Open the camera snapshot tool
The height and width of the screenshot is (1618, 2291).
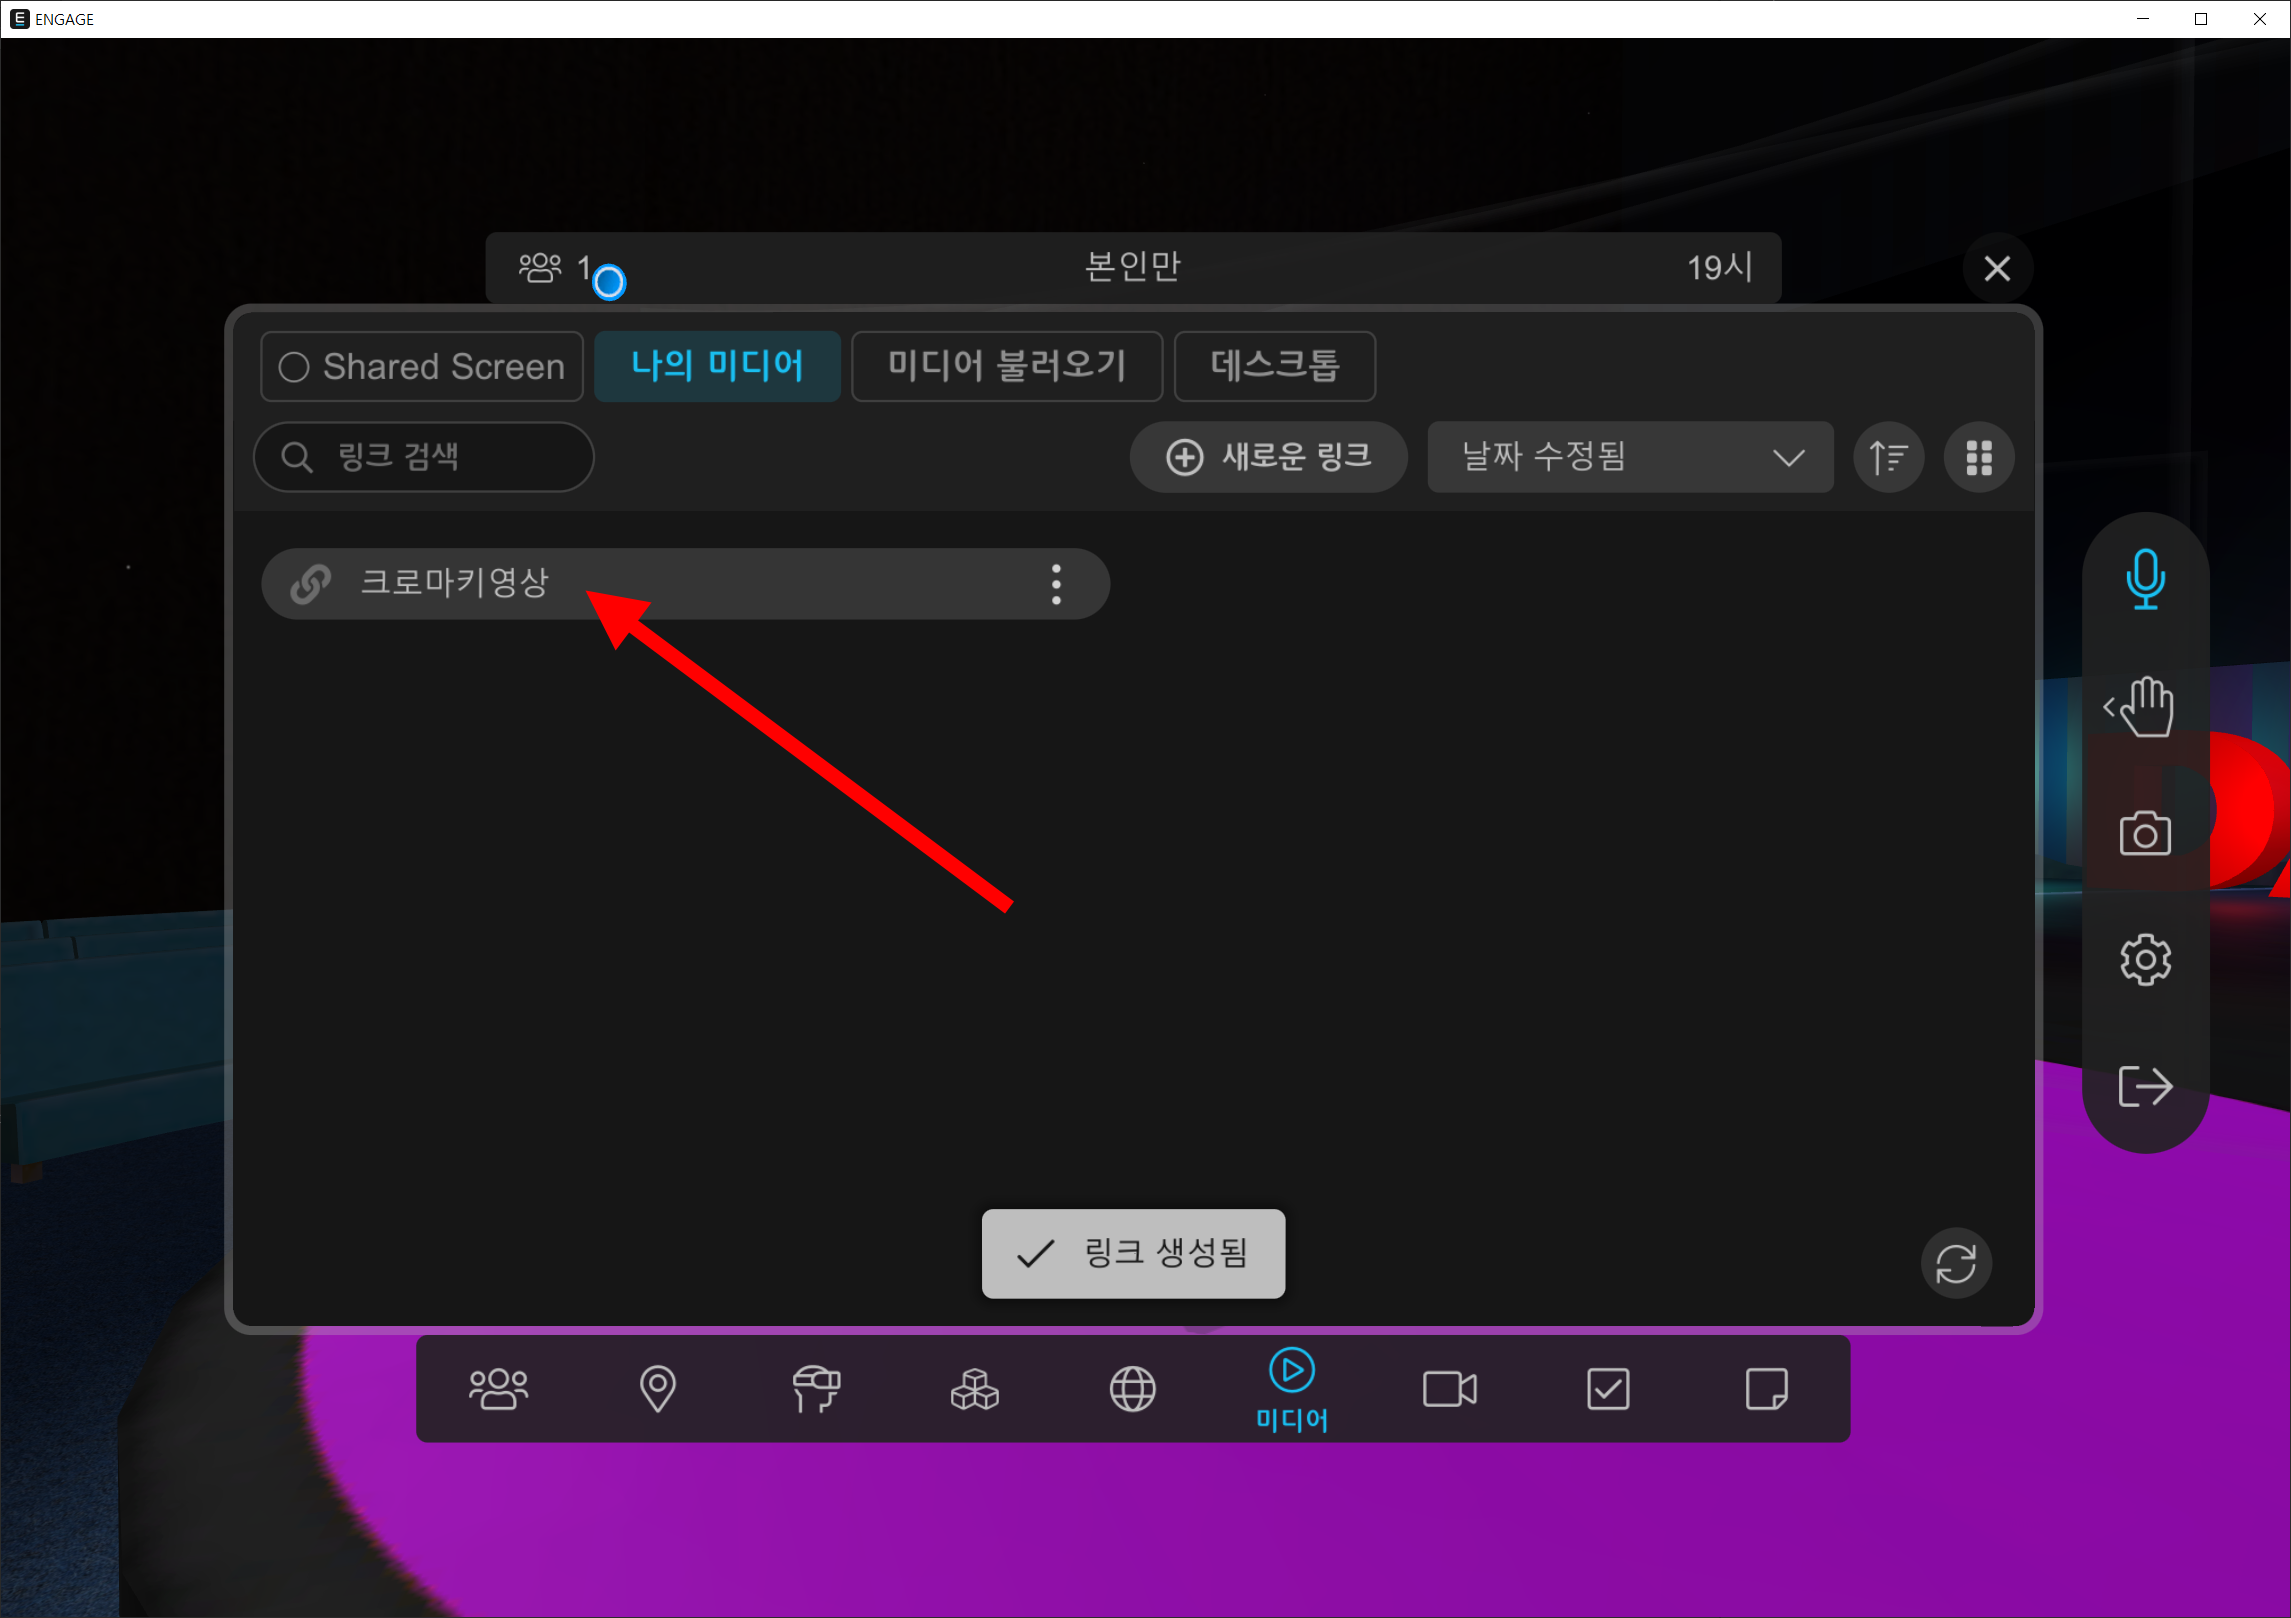(x=2145, y=834)
